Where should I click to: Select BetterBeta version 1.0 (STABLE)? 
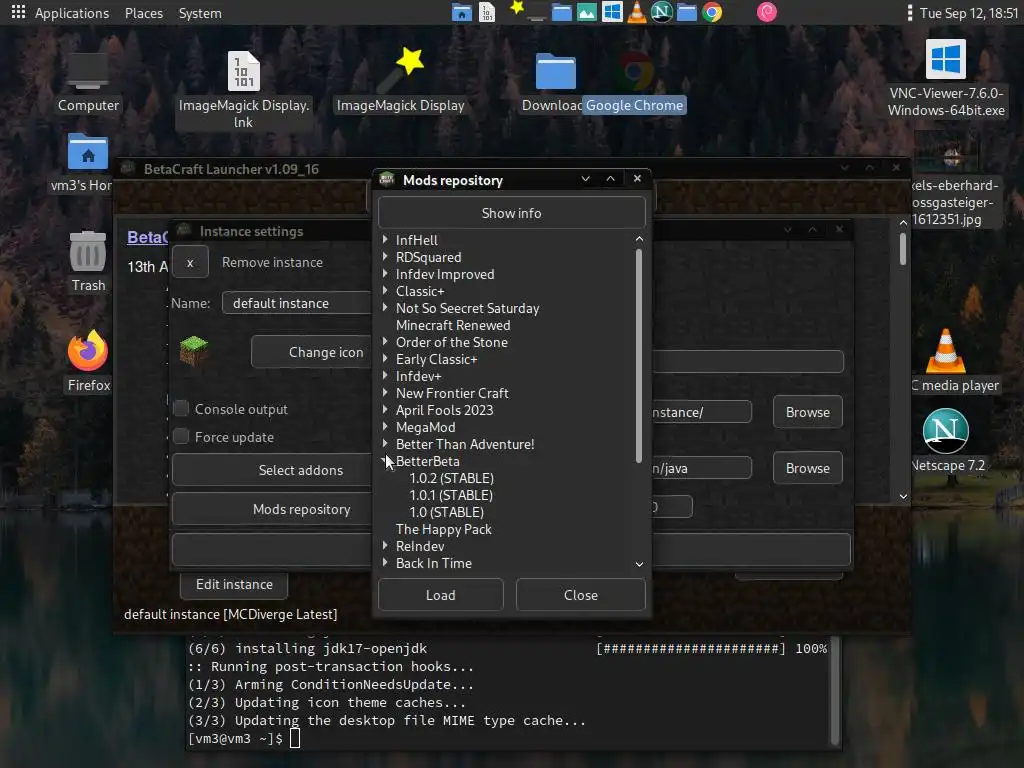(x=447, y=512)
